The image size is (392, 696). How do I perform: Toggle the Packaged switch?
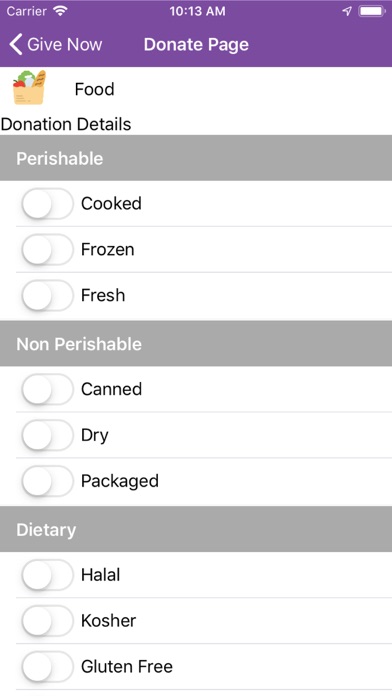pyautogui.click(x=47, y=481)
